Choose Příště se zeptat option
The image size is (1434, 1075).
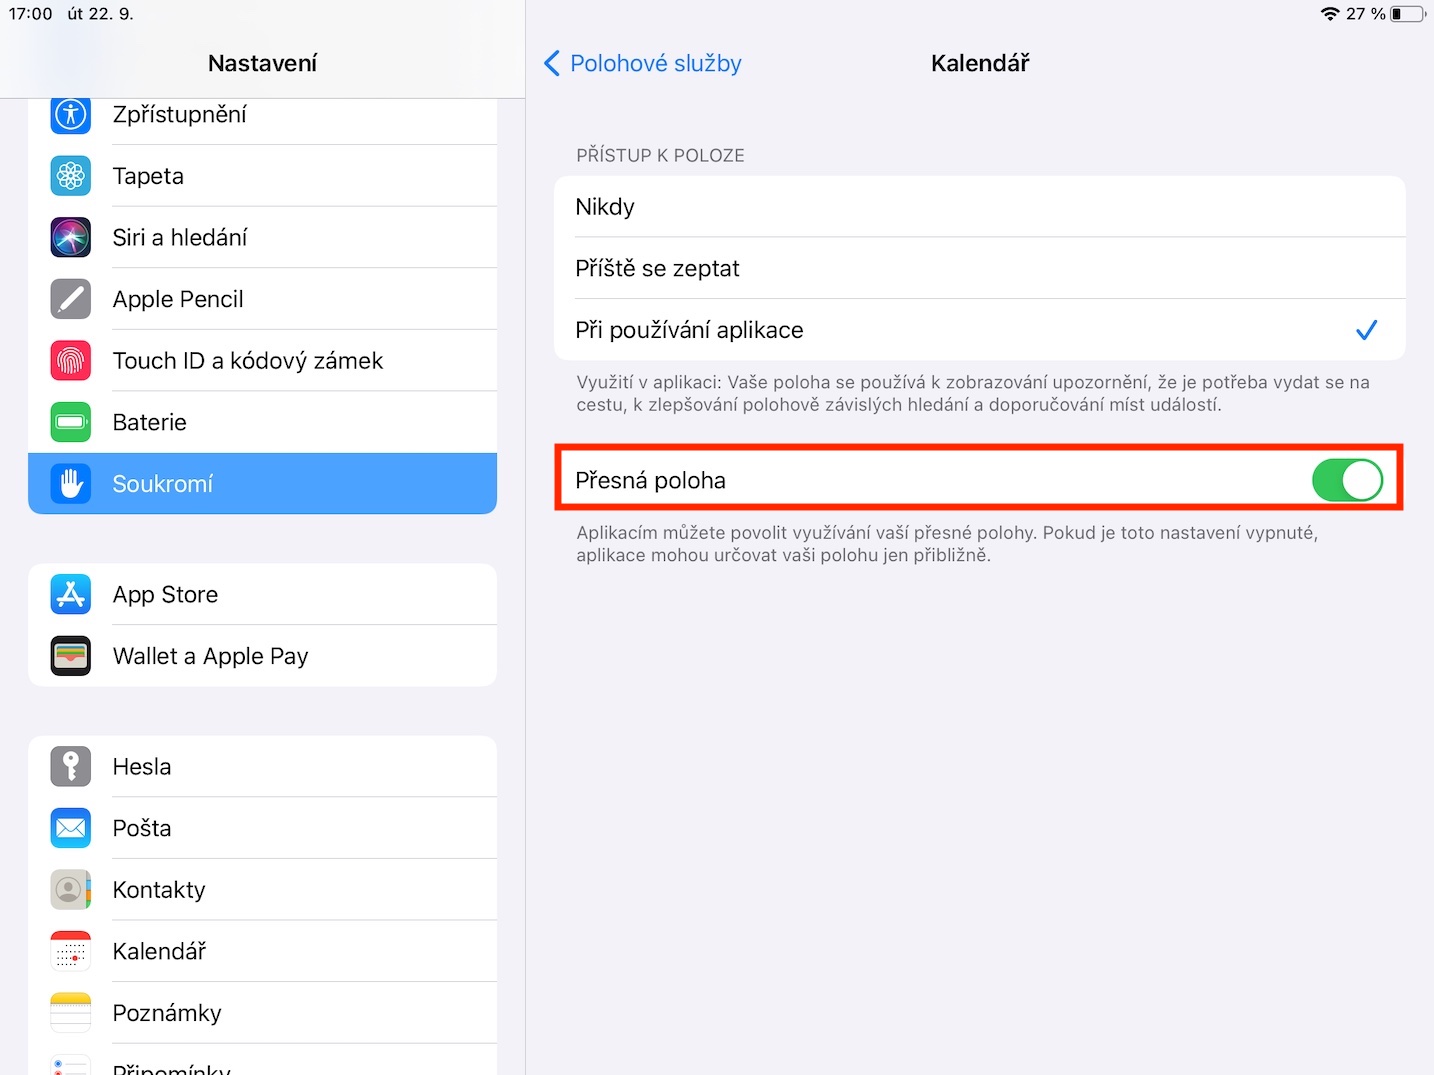coord(980,269)
